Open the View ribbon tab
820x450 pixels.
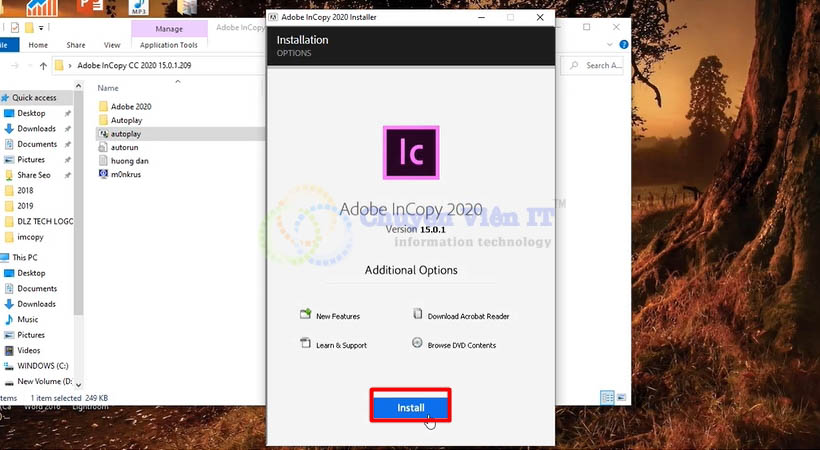[112, 45]
